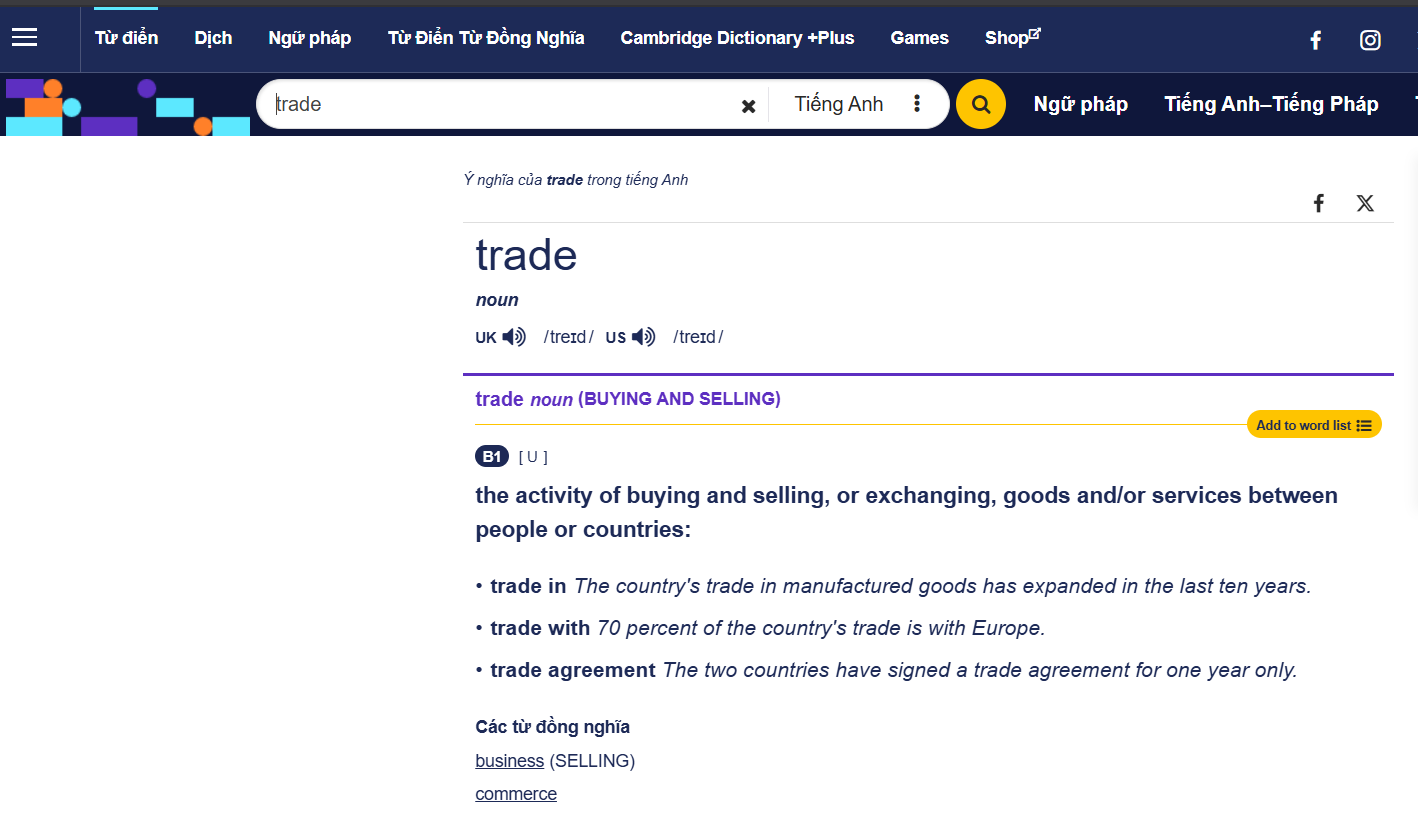
Task: Open the Tiếng Anh language selector
Action: (838, 104)
